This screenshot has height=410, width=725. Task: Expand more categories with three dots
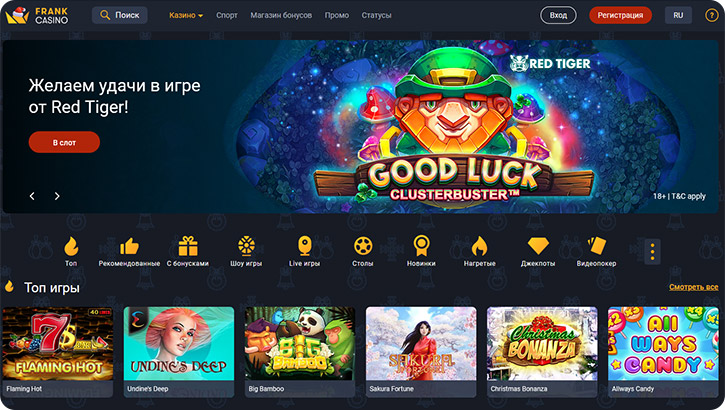click(652, 251)
